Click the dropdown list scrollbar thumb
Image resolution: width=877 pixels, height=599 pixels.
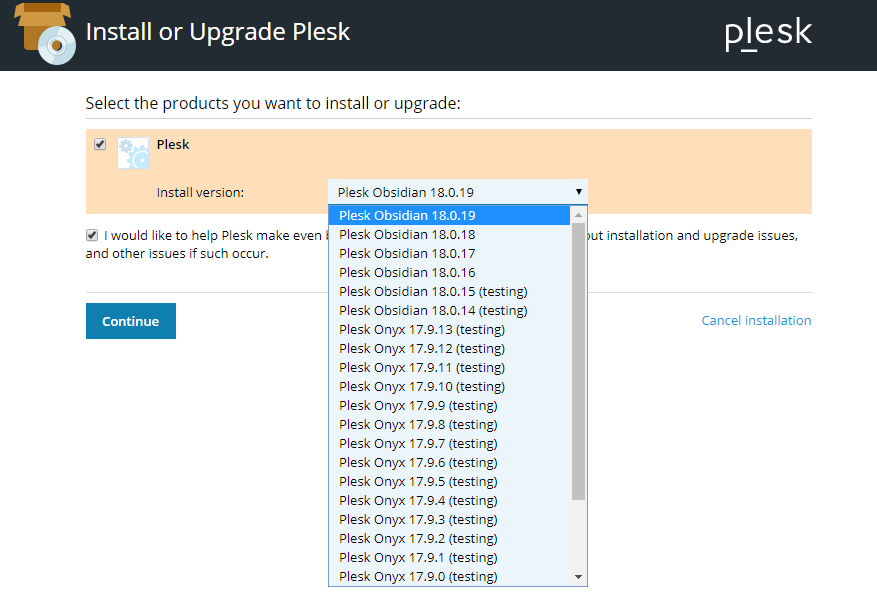(x=578, y=360)
